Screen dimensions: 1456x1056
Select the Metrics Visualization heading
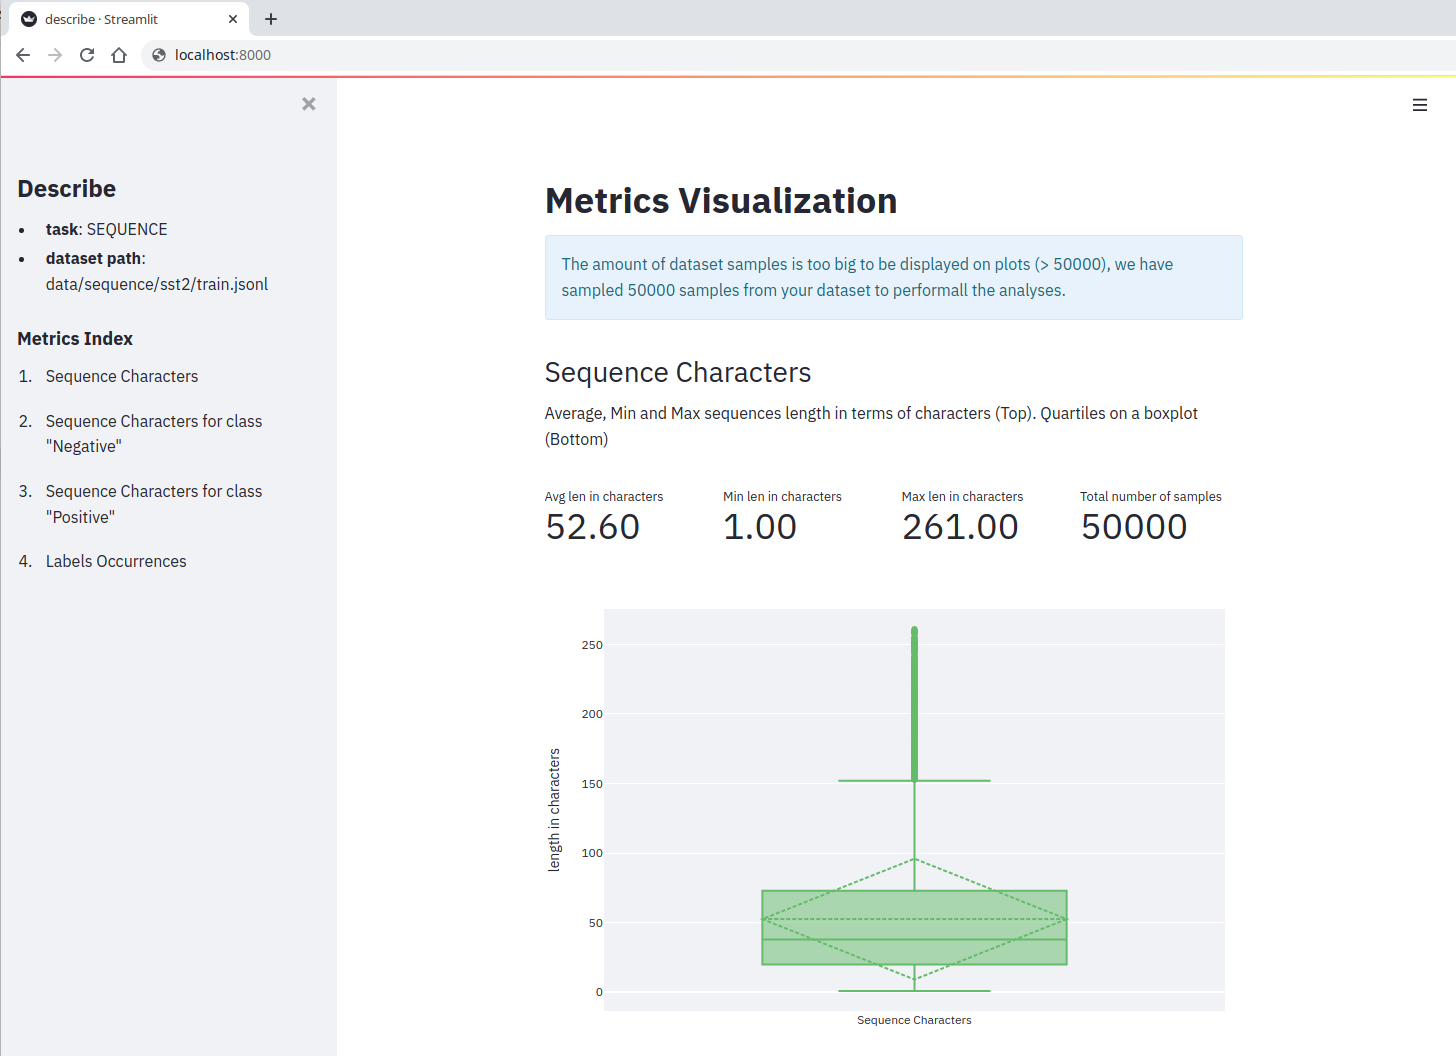tap(721, 201)
